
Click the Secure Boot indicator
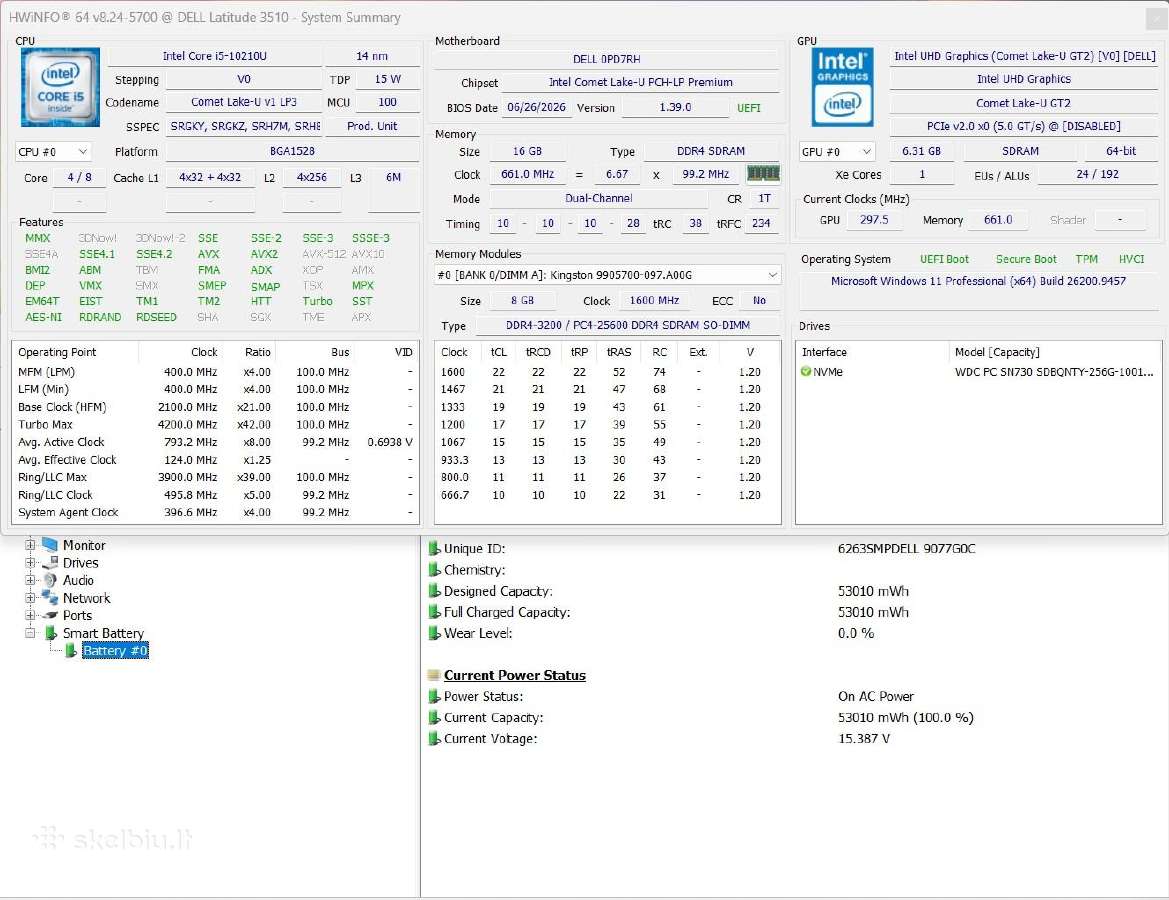[x=1026, y=259]
